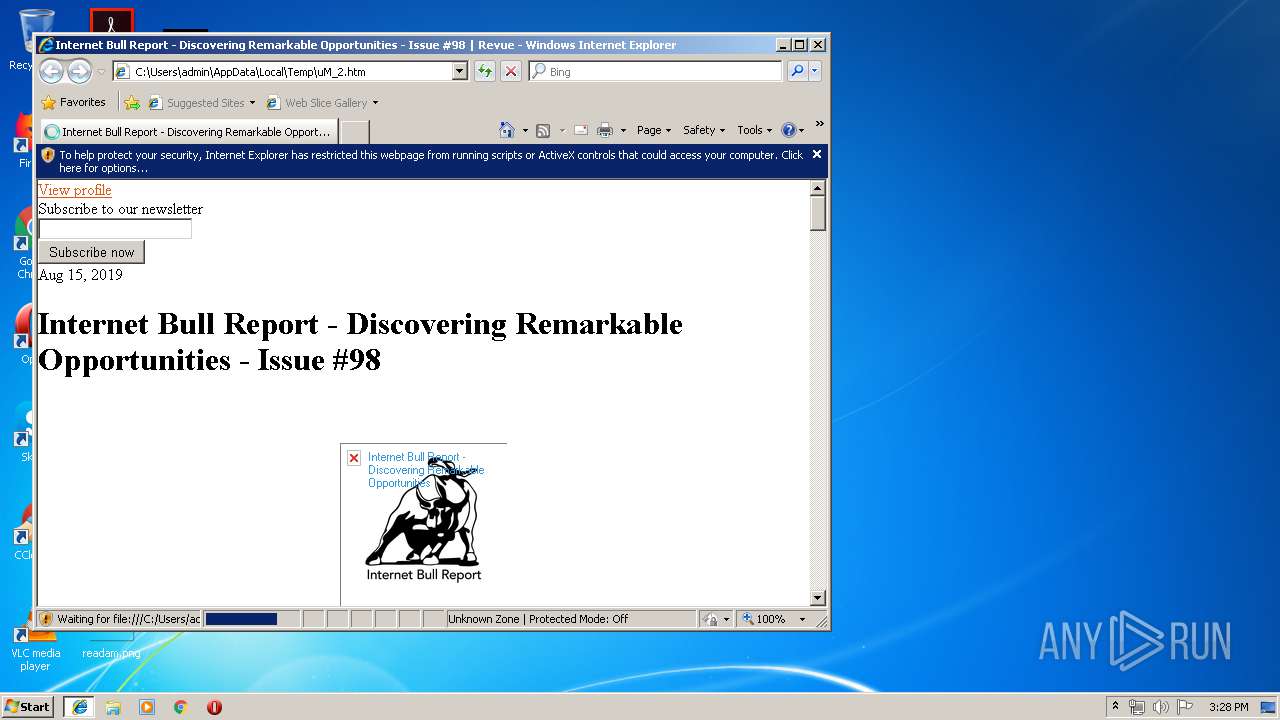This screenshot has height=720, width=1280.
Task: Click the Aug 15, 2019 date text
Action: pyautogui.click(x=80, y=275)
